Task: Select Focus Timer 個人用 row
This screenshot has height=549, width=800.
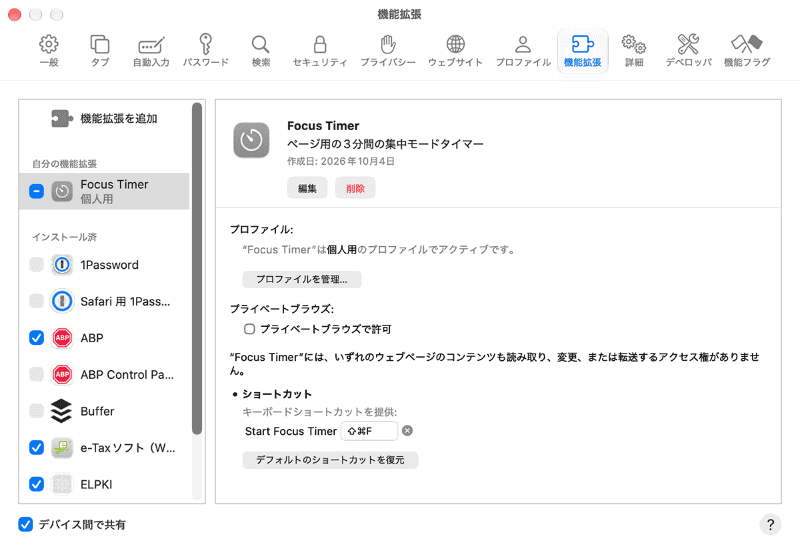Action: coord(104,191)
